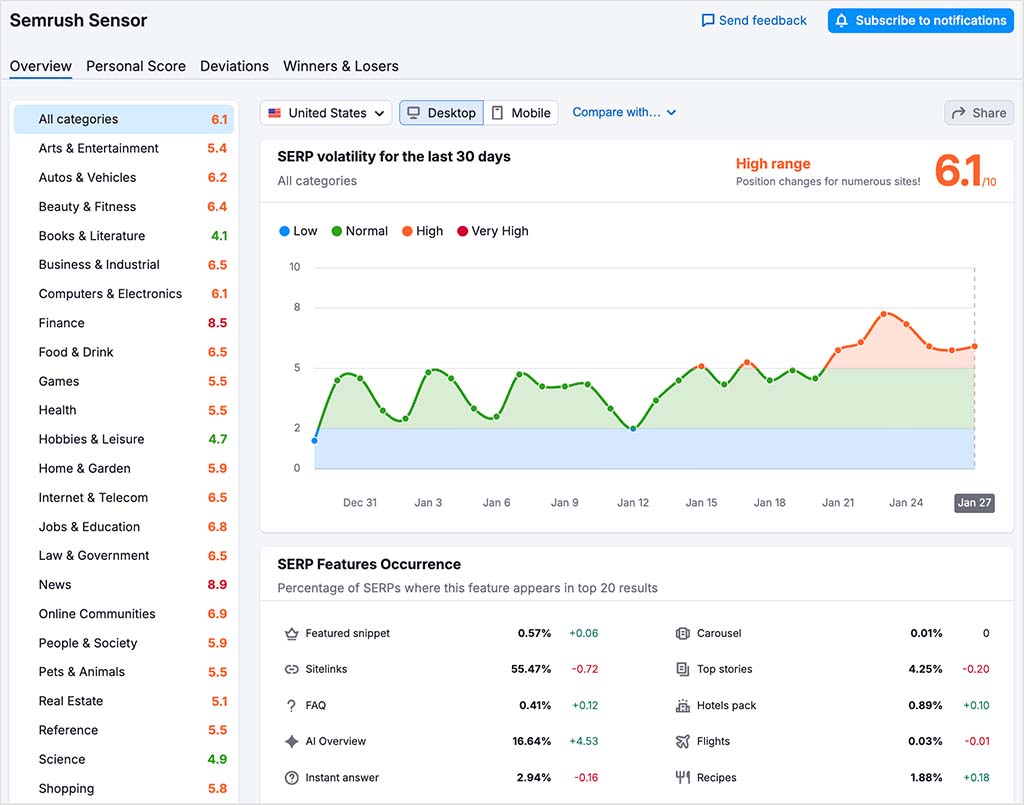Open the Compare with dropdown
This screenshot has height=805, width=1024.
[624, 112]
